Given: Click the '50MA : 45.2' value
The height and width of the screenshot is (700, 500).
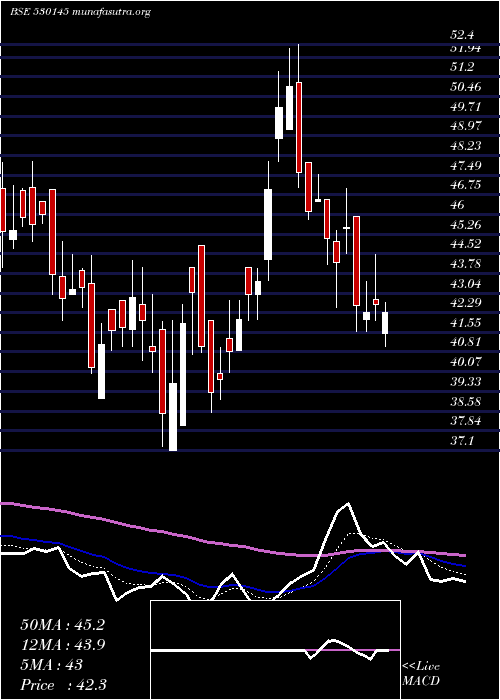Looking at the screenshot, I should click(x=62, y=625).
